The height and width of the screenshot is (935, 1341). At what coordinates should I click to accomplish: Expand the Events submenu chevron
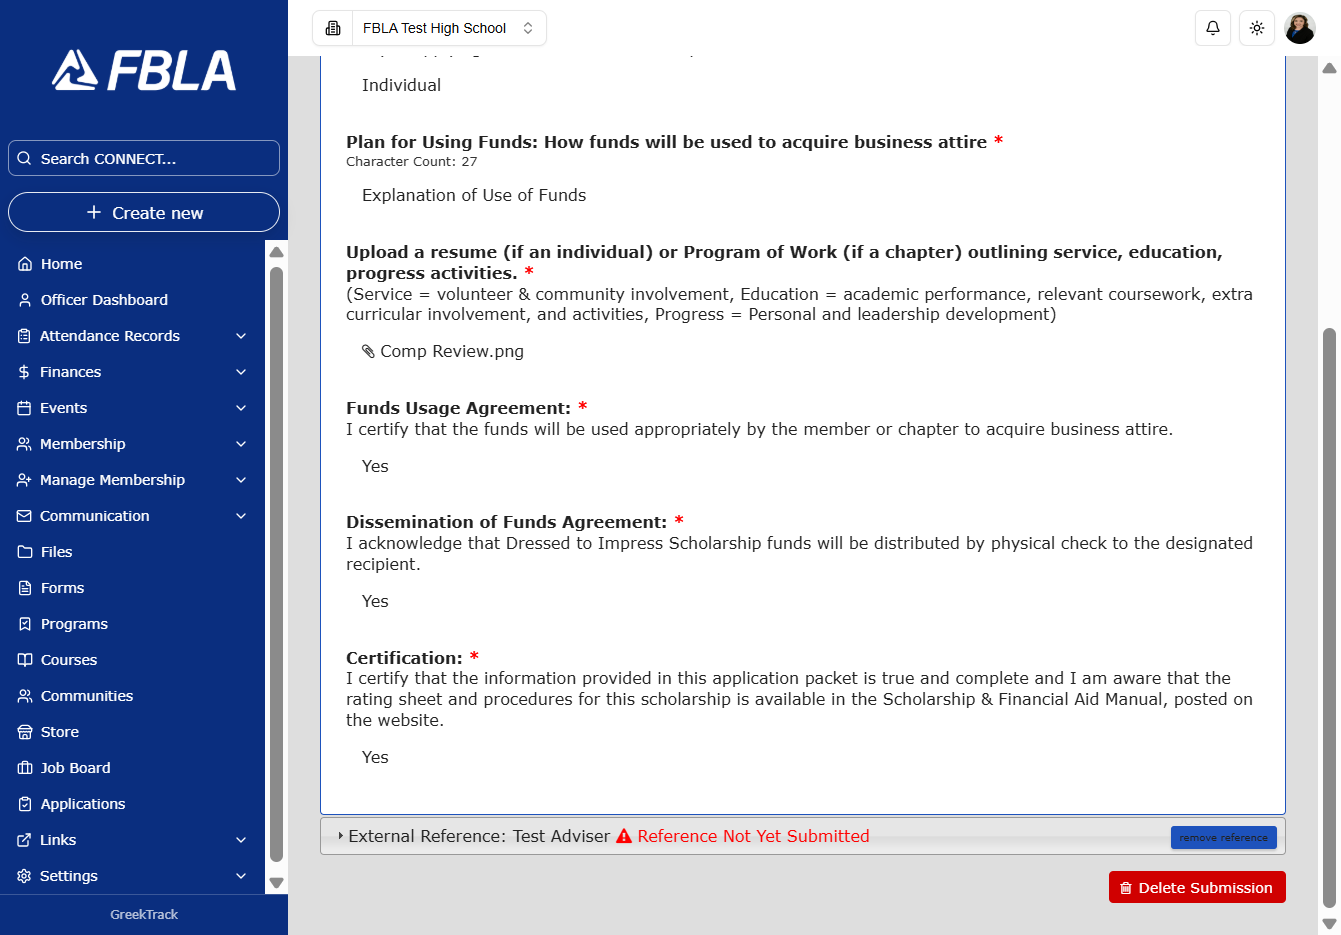241,408
